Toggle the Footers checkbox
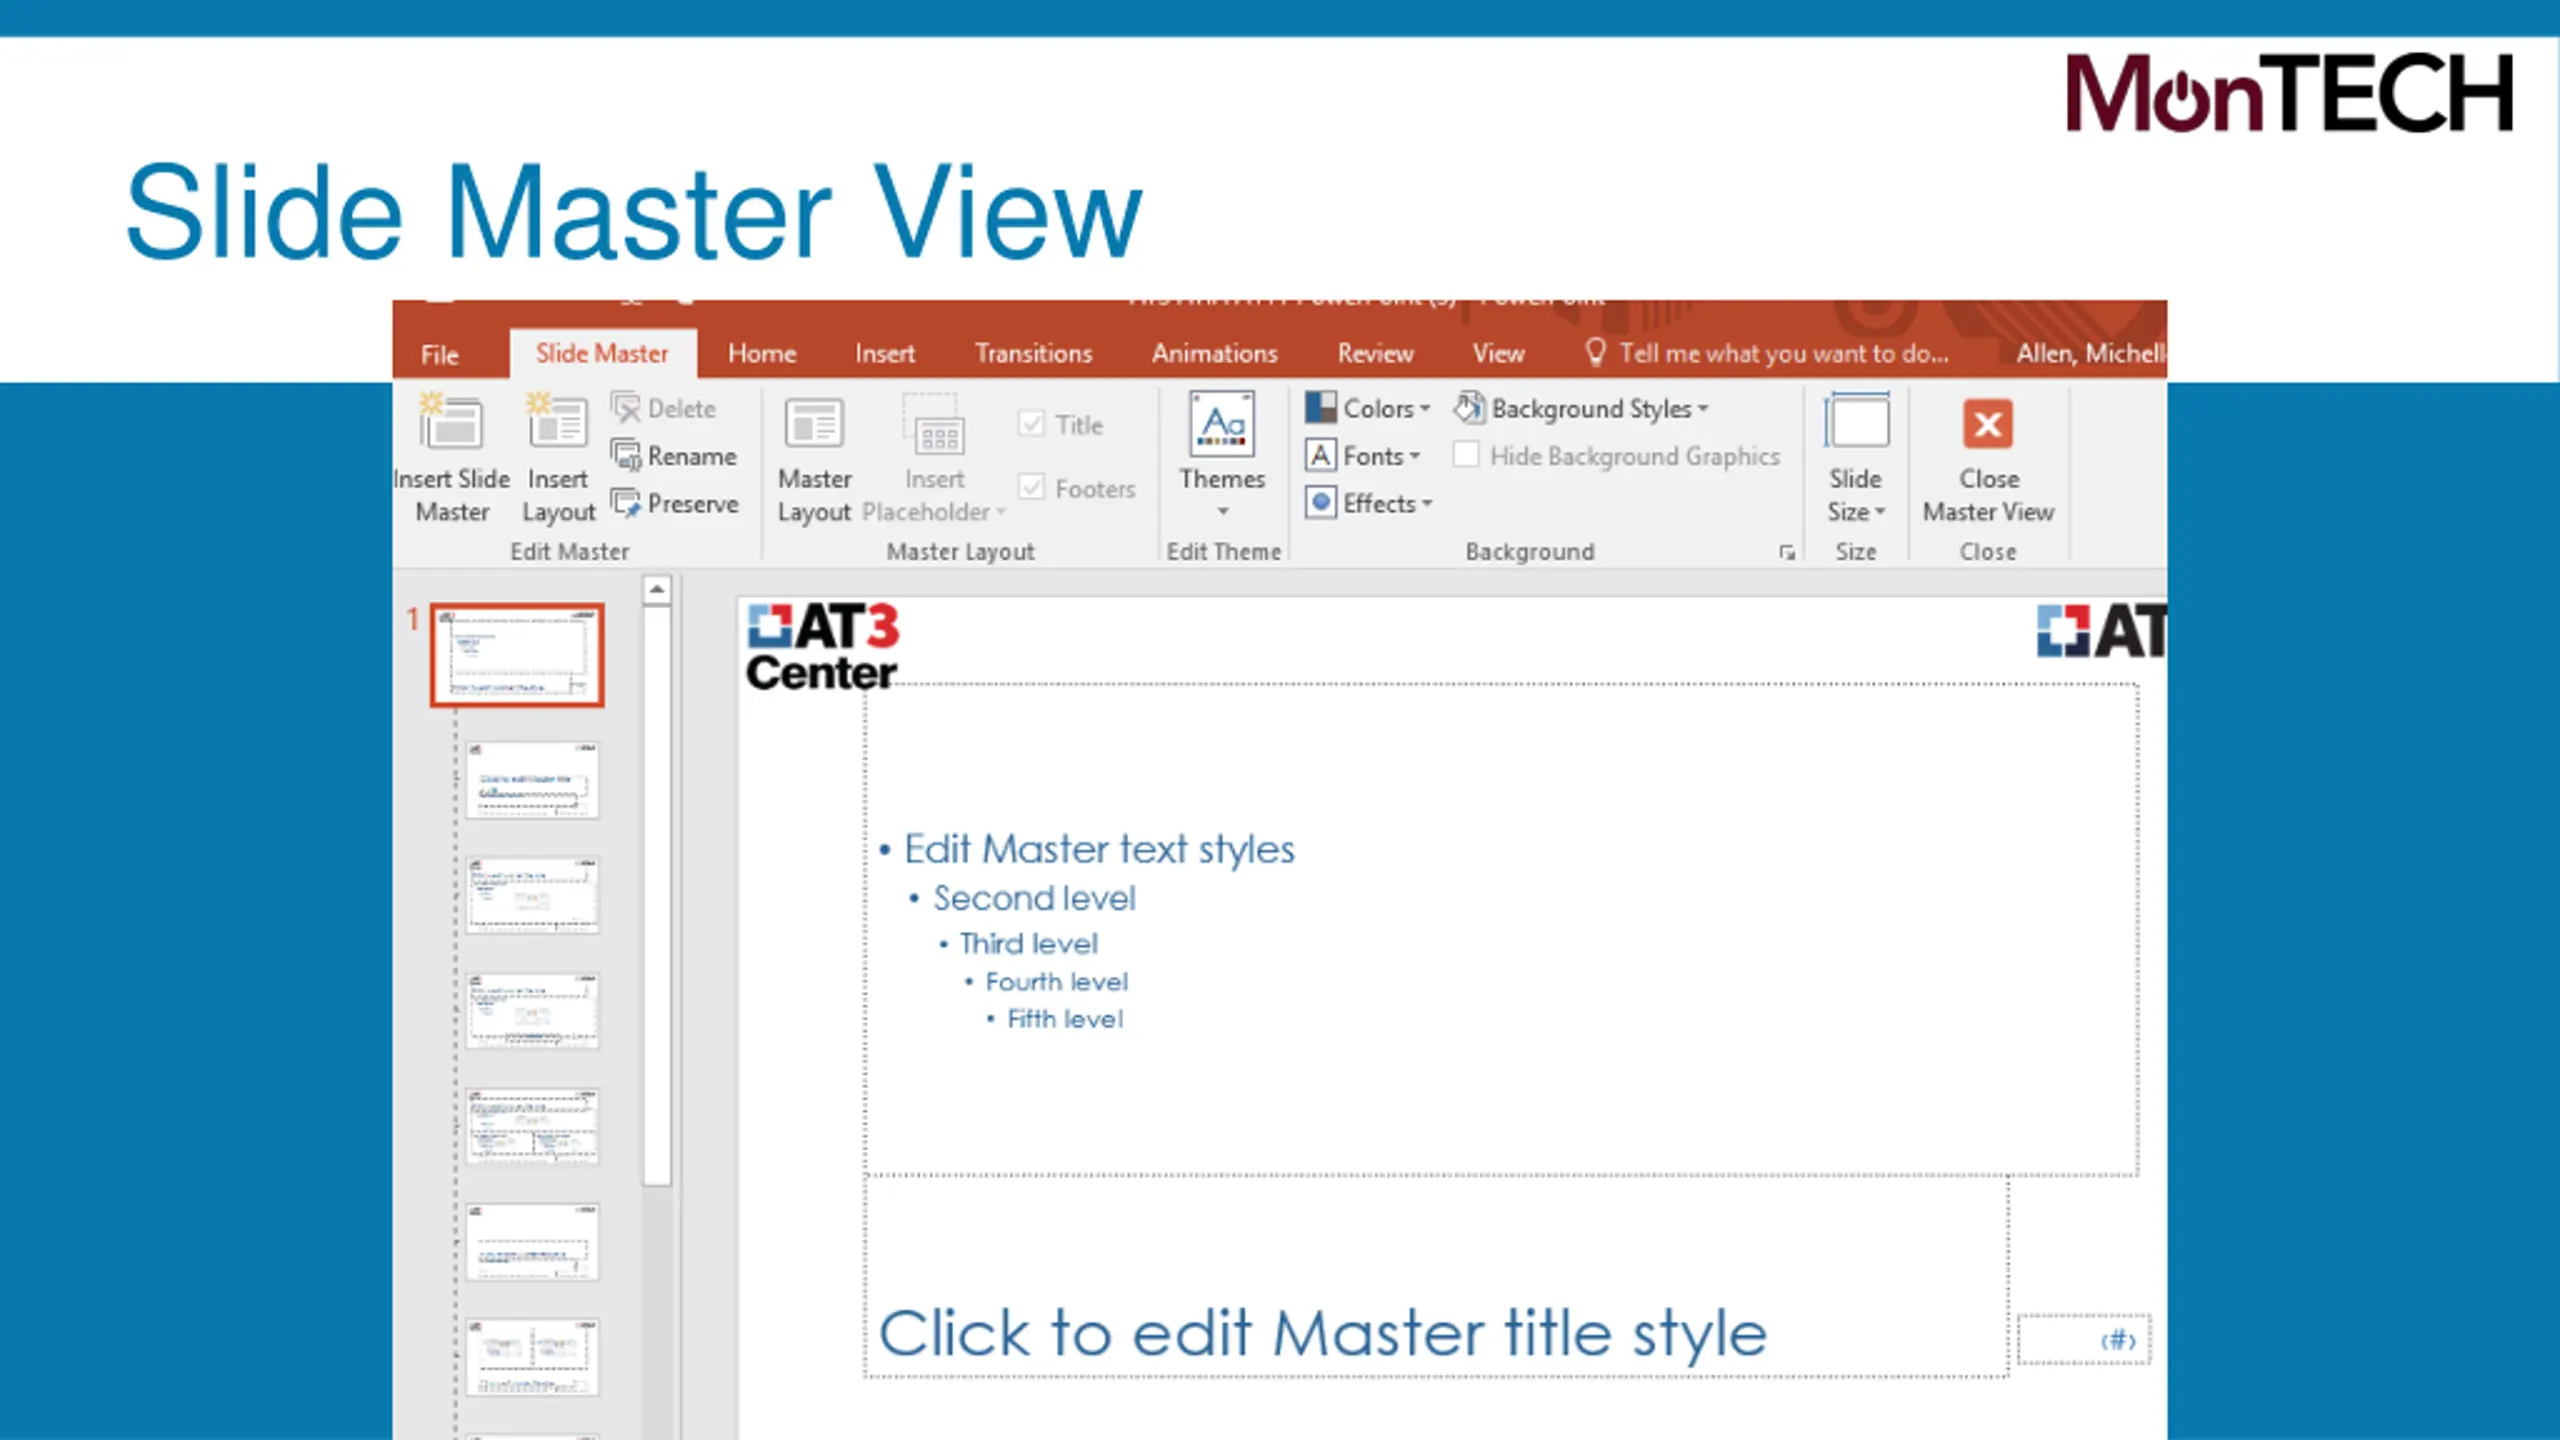2560x1440 pixels. click(x=1031, y=488)
